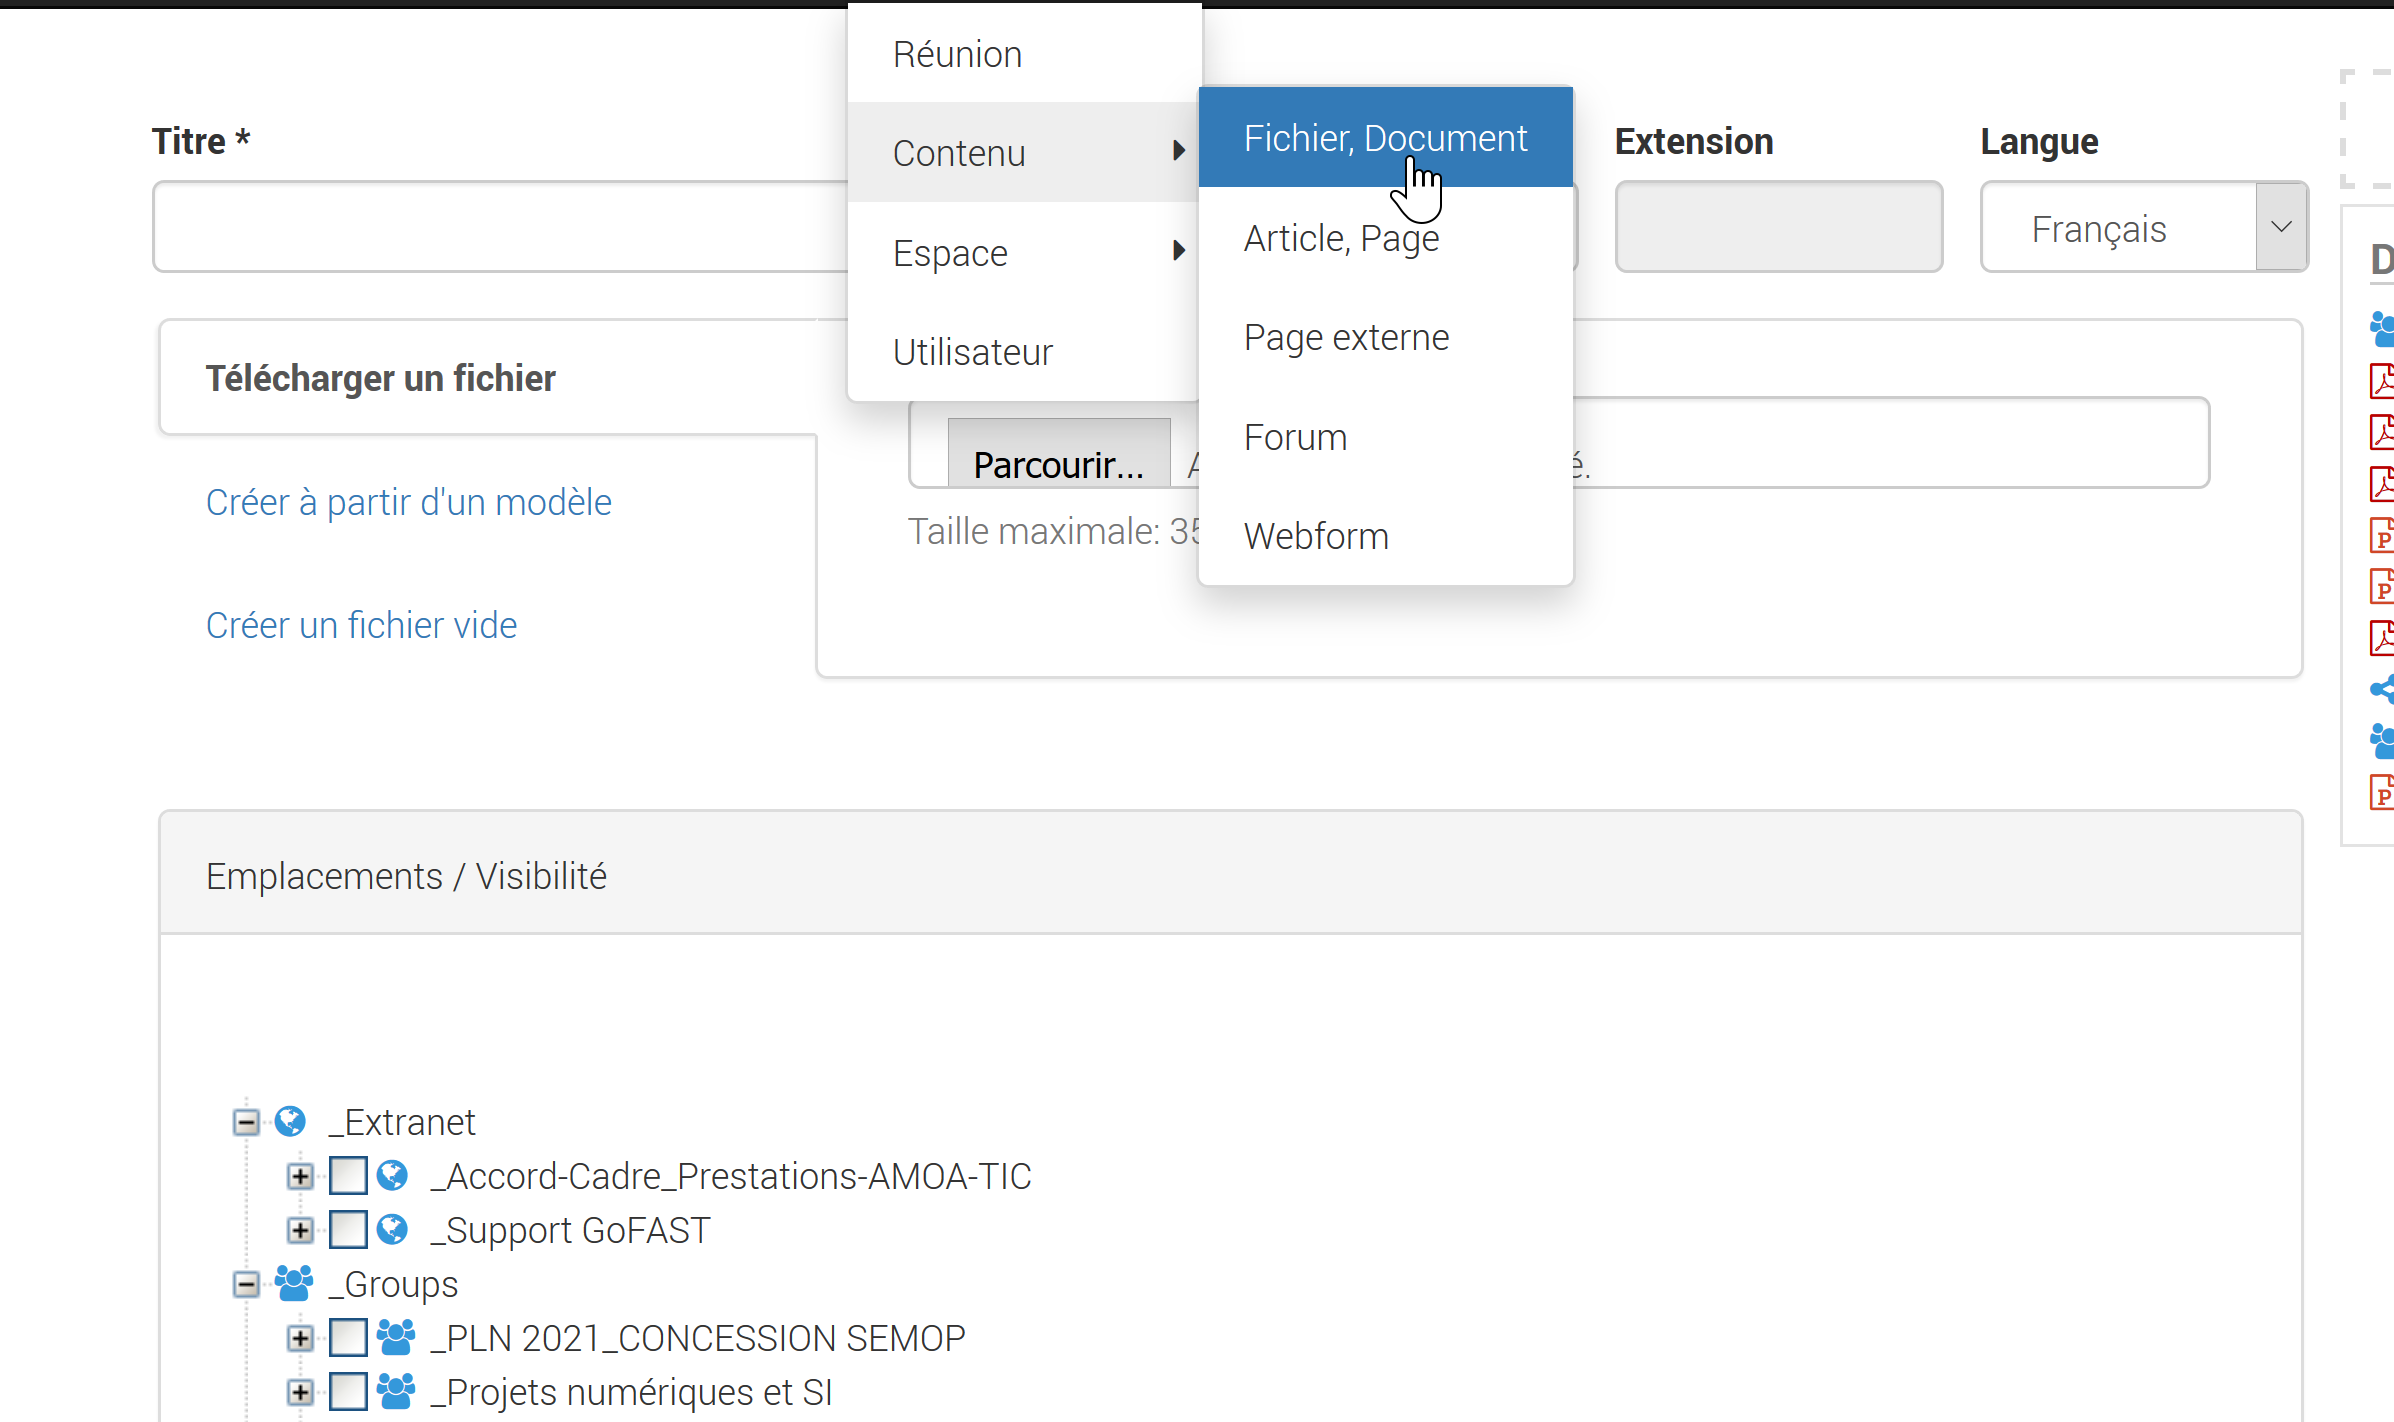Viewport: 2394px width, 1422px height.
Task: Click the people icon beside _Groups
Action: pyautogui.click(x=293, y=1283)
